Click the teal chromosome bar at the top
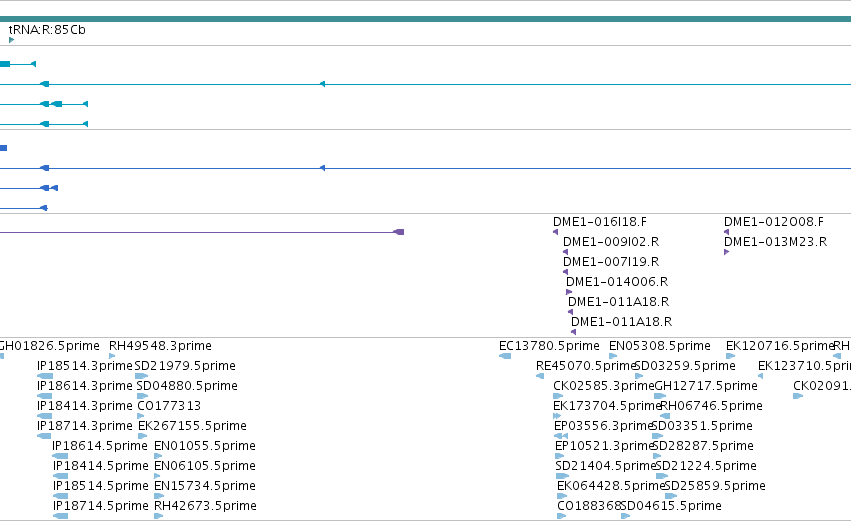Image resolution: width=851 pixels, height=521 pixels. tap(426, 19)
